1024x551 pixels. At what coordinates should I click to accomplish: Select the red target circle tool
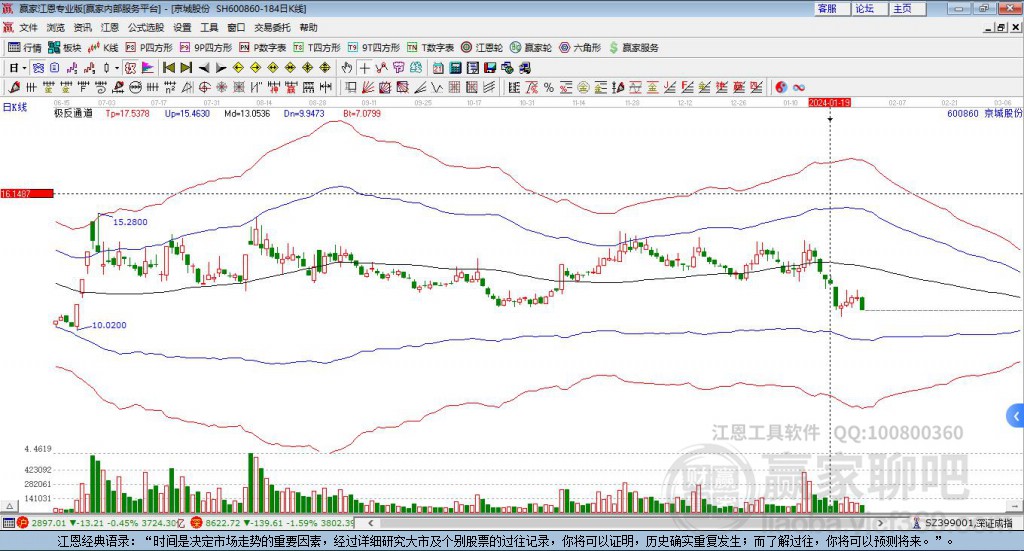[x=204, y=87]
